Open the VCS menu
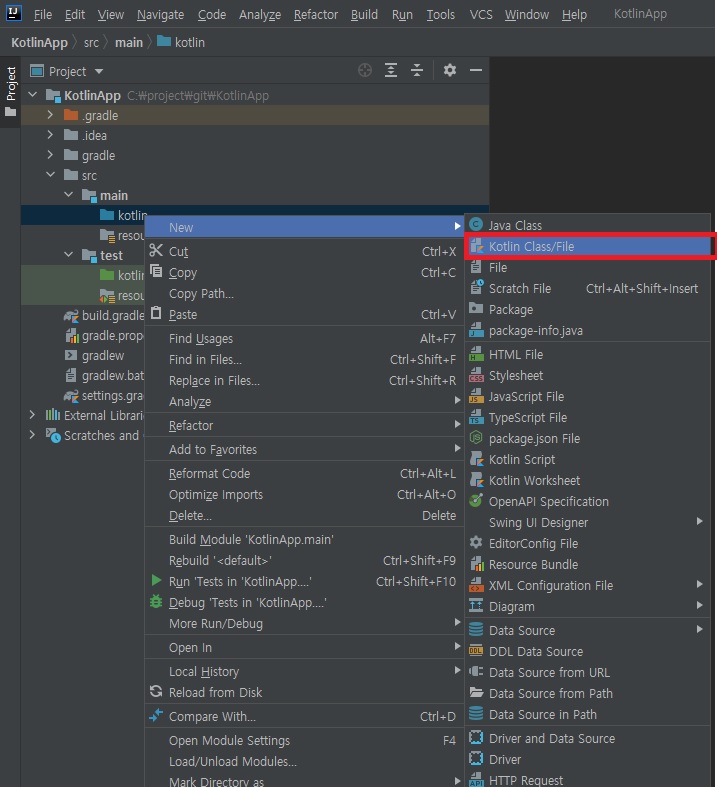The image size is (717, 787). point(481,15)
